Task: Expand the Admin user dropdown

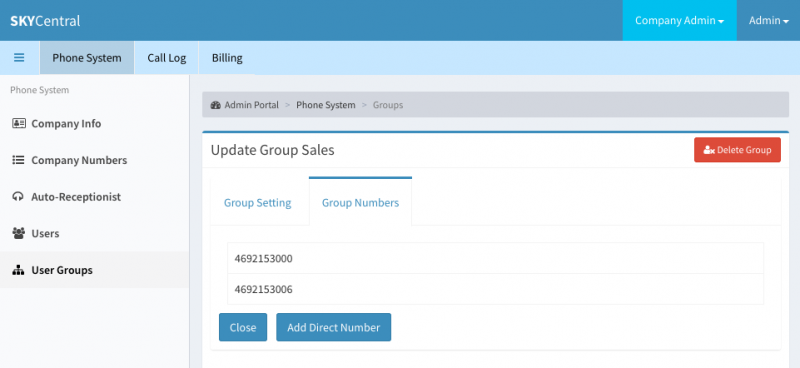Action: click(768, 20)
